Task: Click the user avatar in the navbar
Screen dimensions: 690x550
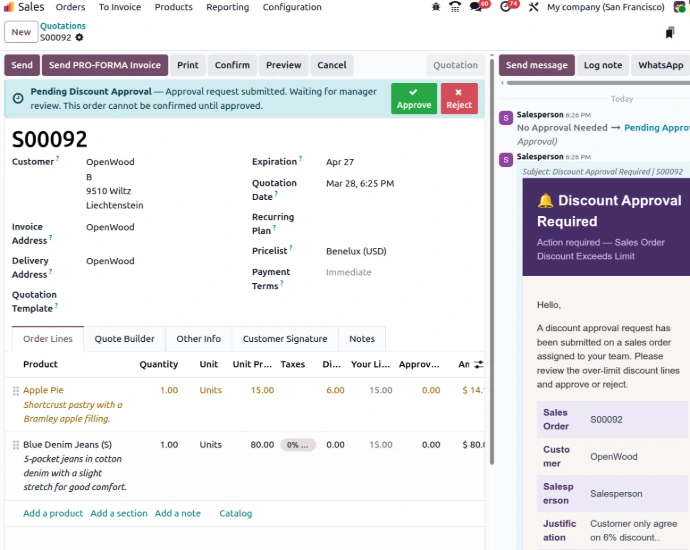Action: coord(680,7)
